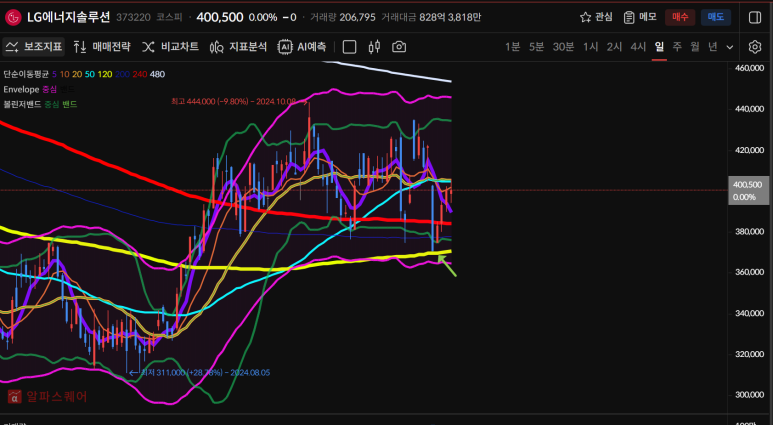Click the 코스피 market label
This screenshot has width=773, height=425.
tap(169, 18)
